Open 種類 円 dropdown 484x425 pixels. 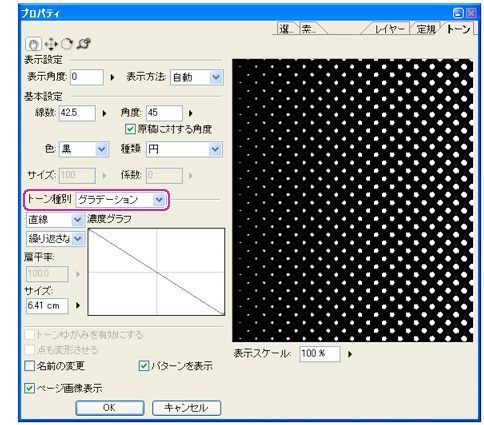coord(184,149)
